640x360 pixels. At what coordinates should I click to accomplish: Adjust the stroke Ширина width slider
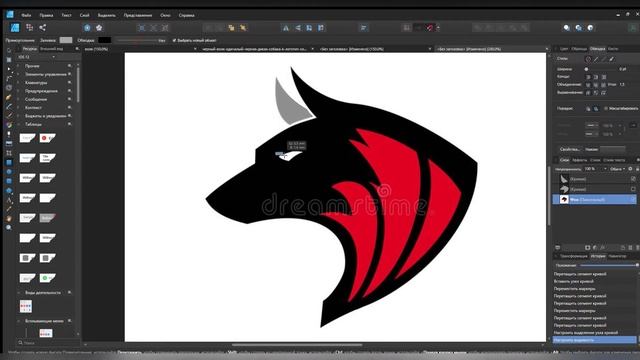click(600, 69)
